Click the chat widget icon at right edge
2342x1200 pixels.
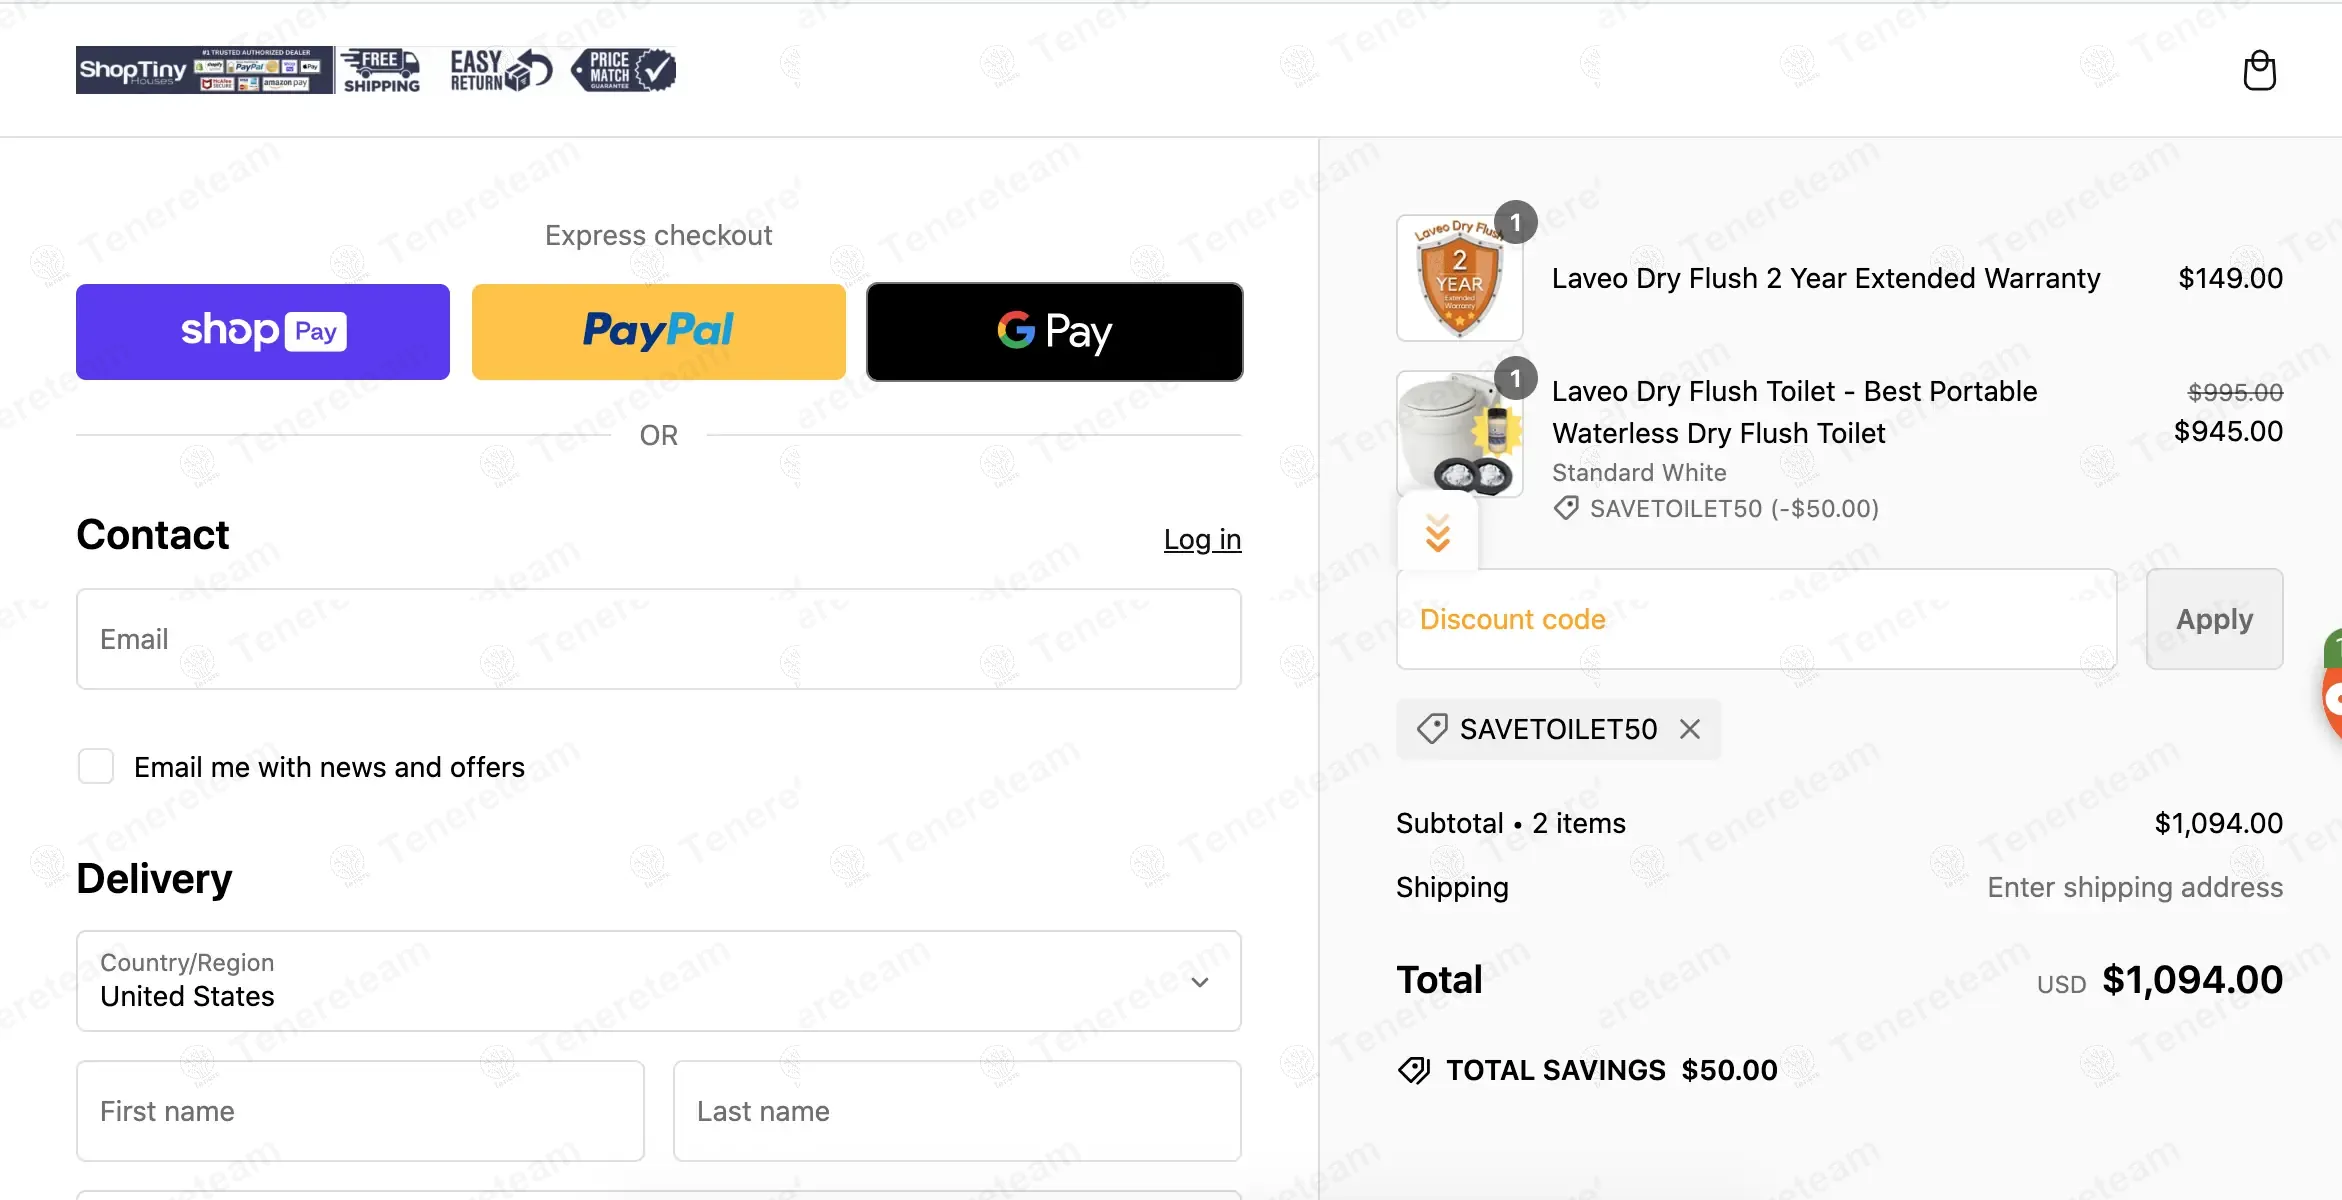[2332, 690]
